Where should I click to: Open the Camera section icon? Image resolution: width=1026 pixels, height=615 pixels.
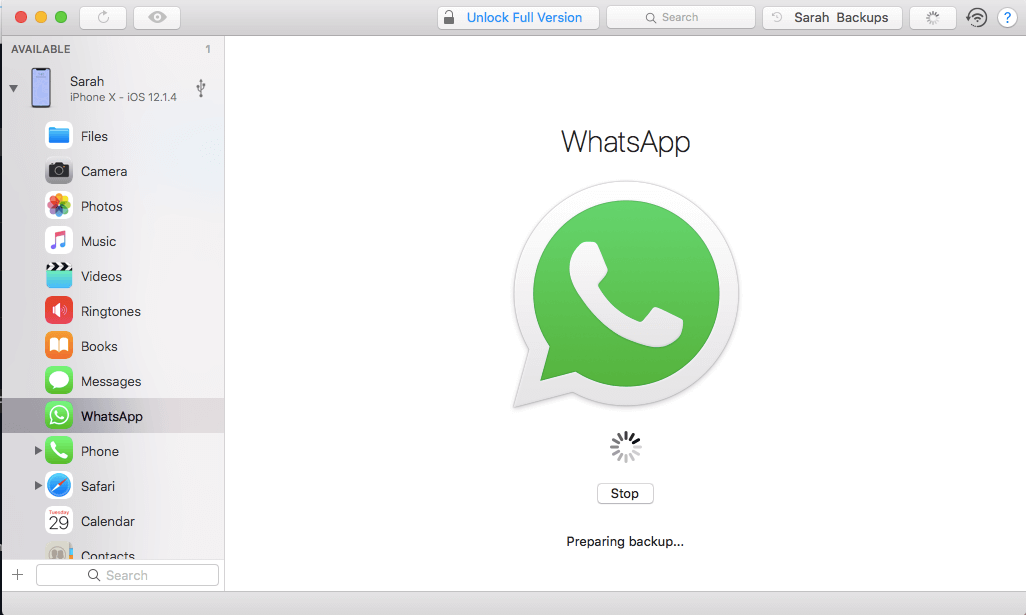point(59,171)
